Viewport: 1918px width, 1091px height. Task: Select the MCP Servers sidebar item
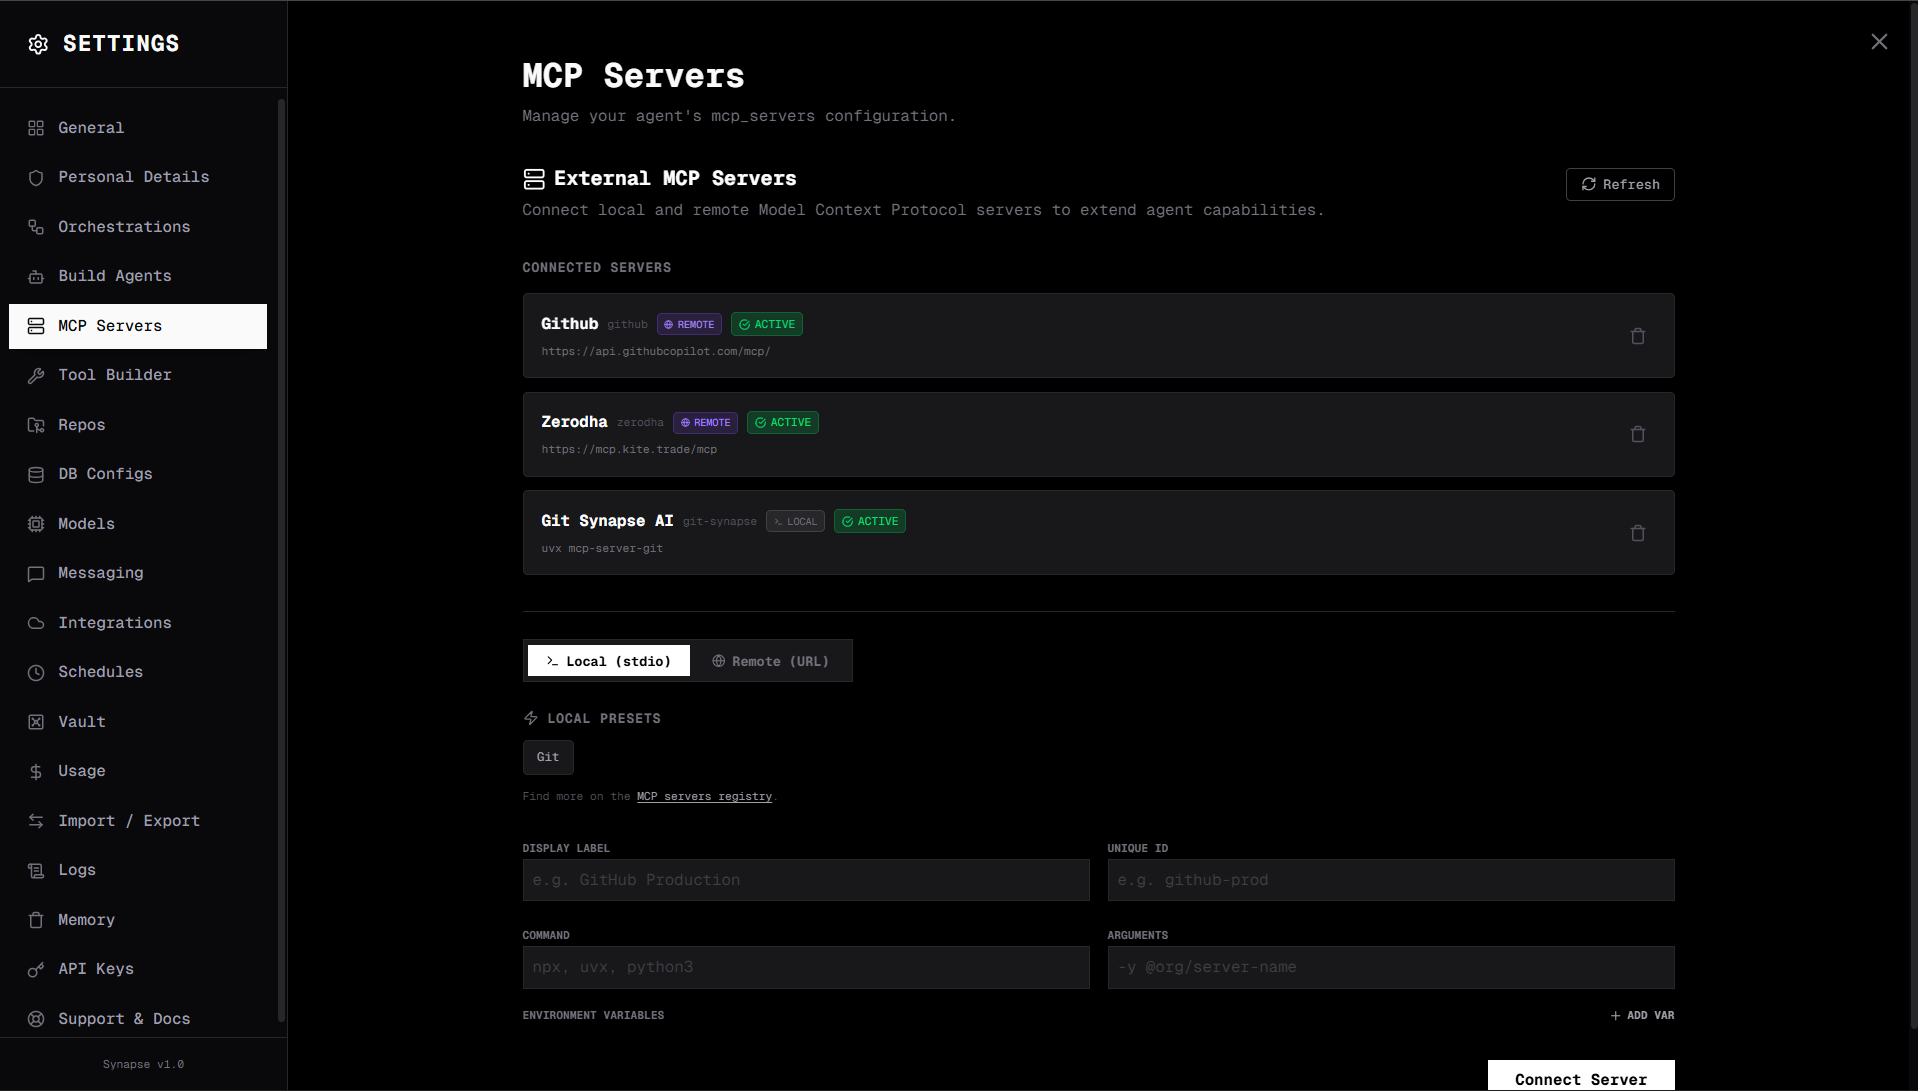coord(138,326)
